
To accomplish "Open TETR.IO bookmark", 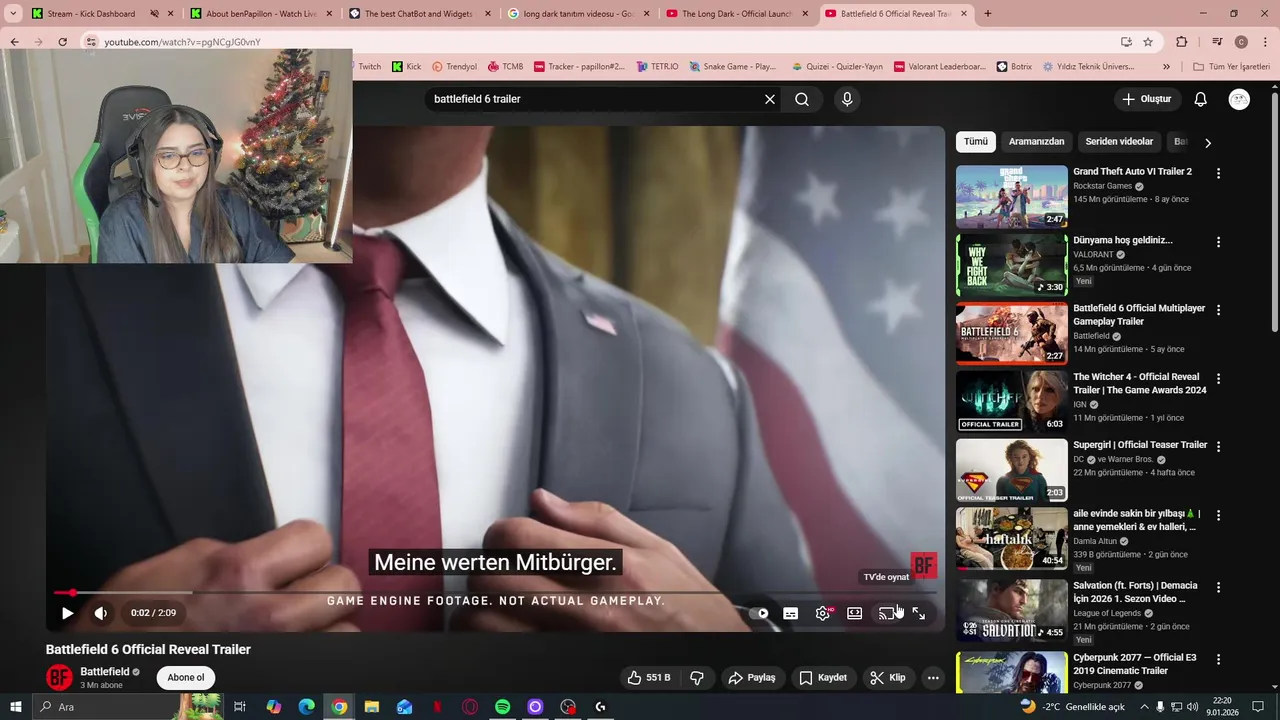I will pyautogui.click(x=657, y=67).
